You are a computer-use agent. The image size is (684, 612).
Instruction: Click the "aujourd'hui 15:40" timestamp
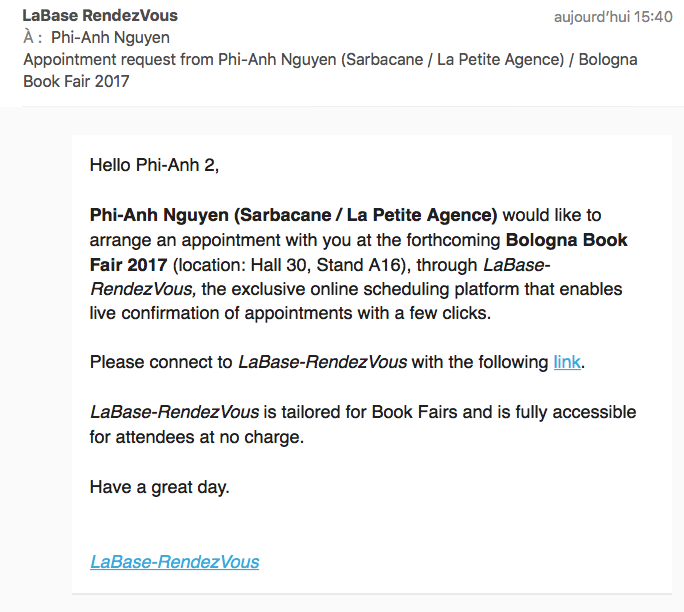click(x=613, y=17)
